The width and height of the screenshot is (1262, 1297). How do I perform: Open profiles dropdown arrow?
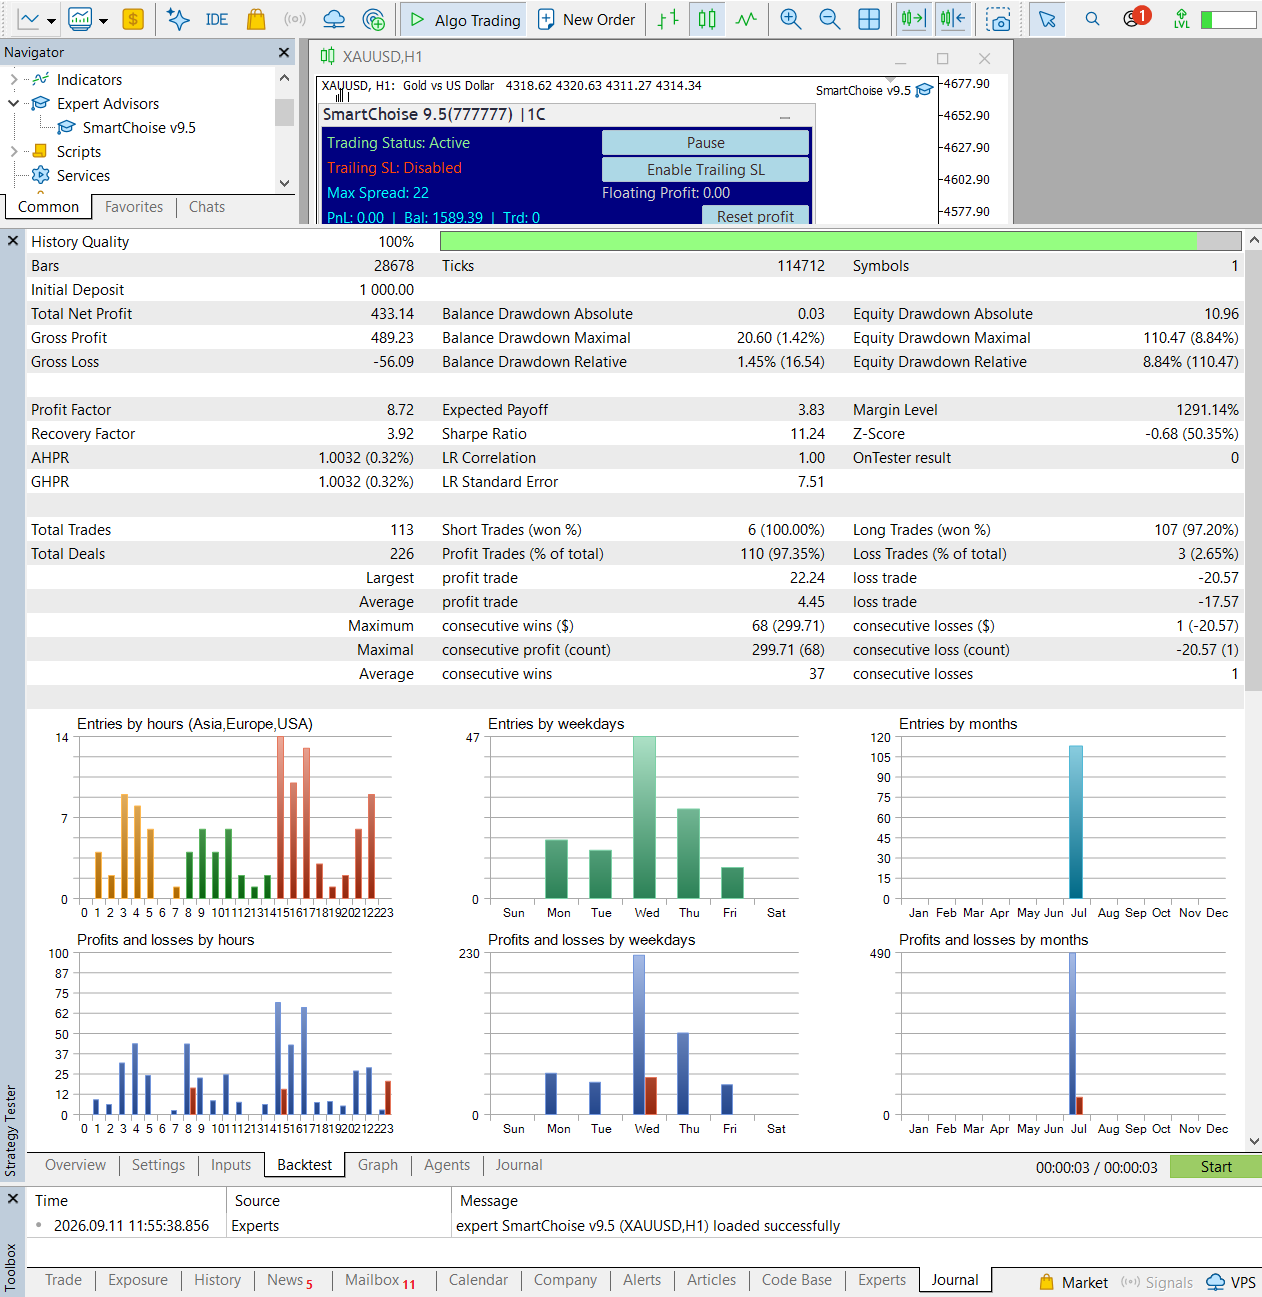[x=103, y=21]
